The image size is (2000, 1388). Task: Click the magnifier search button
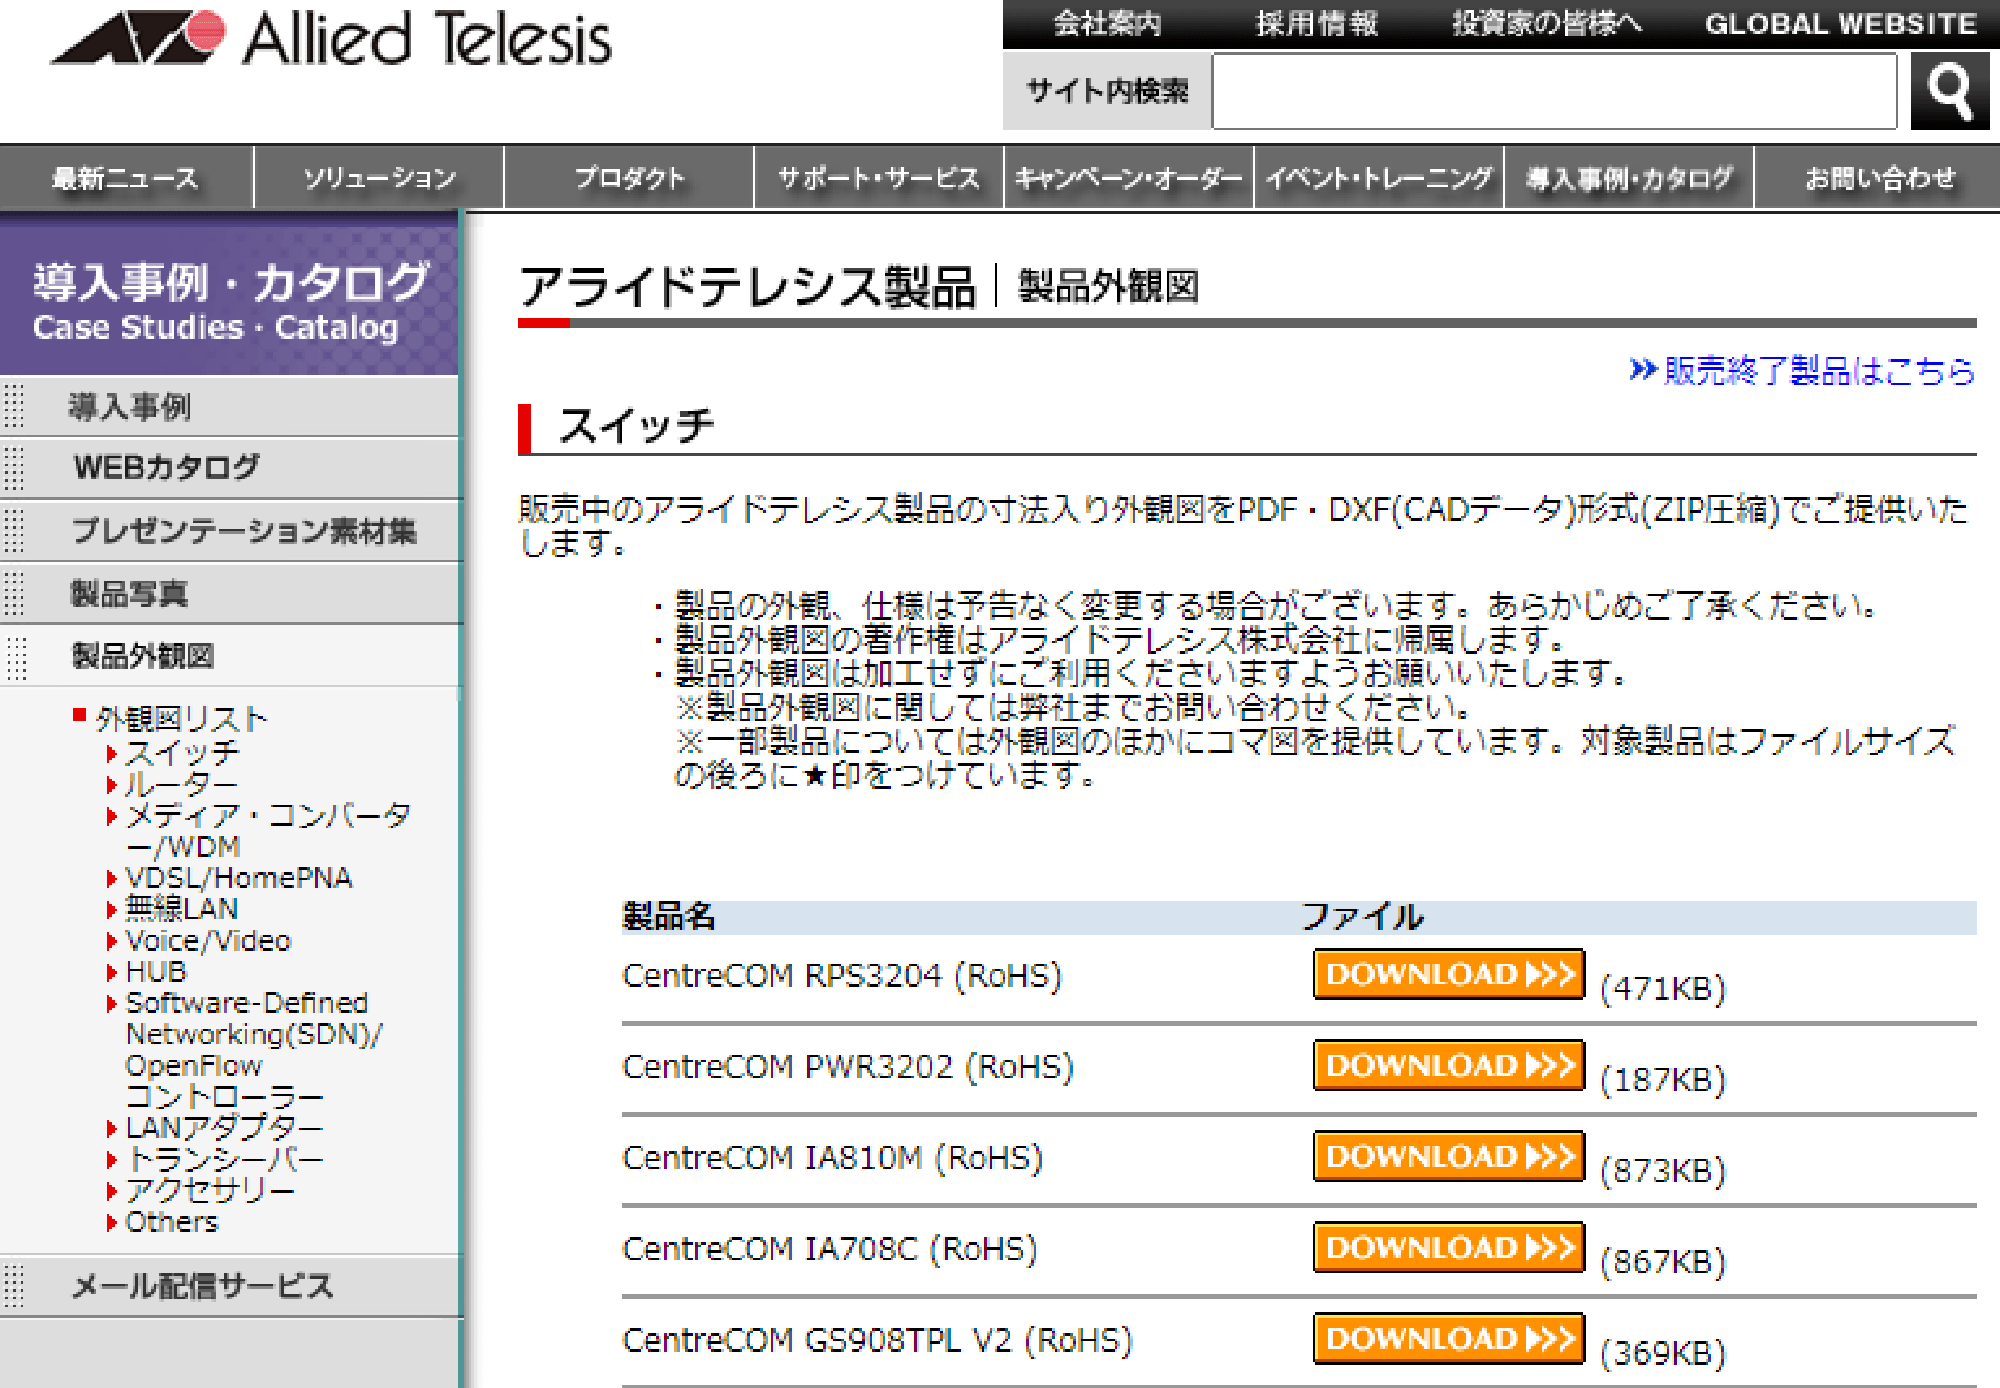pos(1949,91)
